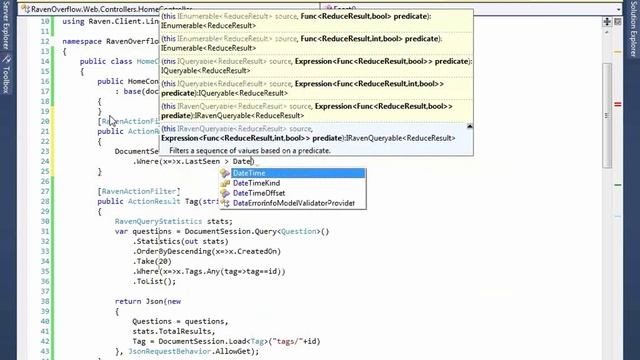
Task: Click the 'Question' type inside Query<>
Action: pyautogui.click(x=298, y=231)
